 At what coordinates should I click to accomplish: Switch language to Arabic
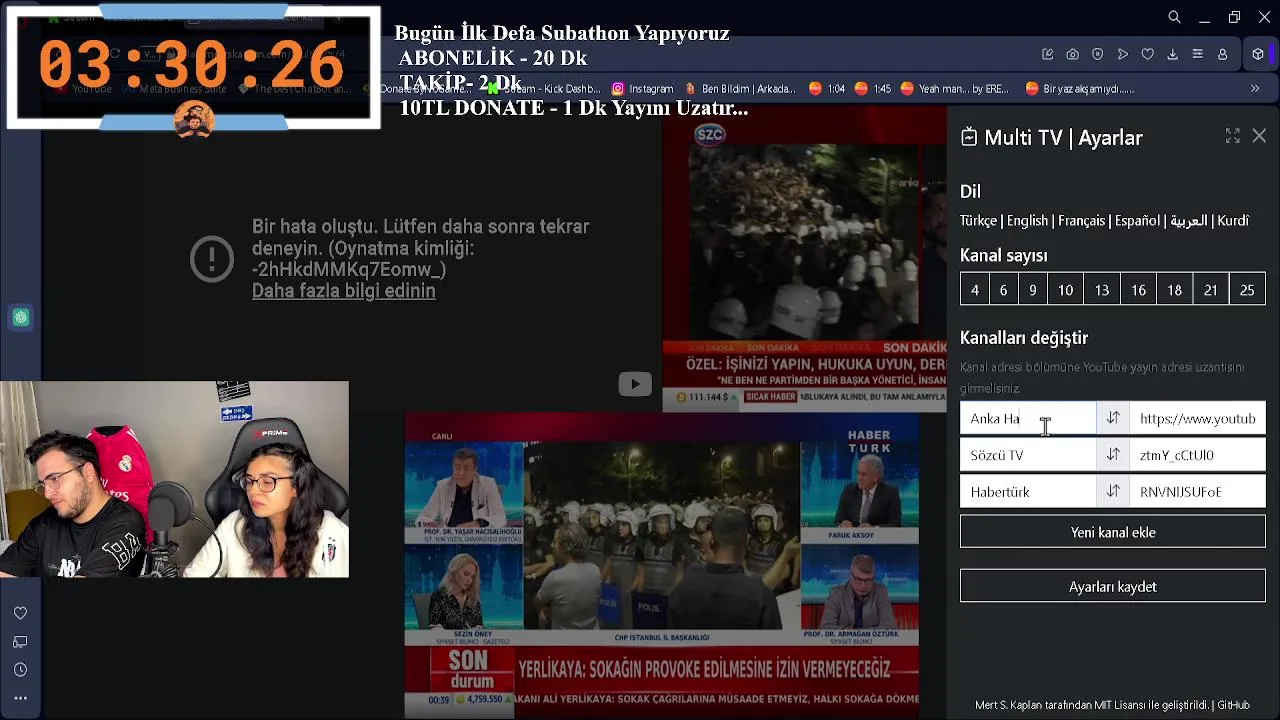click(x=1188, y=221)
